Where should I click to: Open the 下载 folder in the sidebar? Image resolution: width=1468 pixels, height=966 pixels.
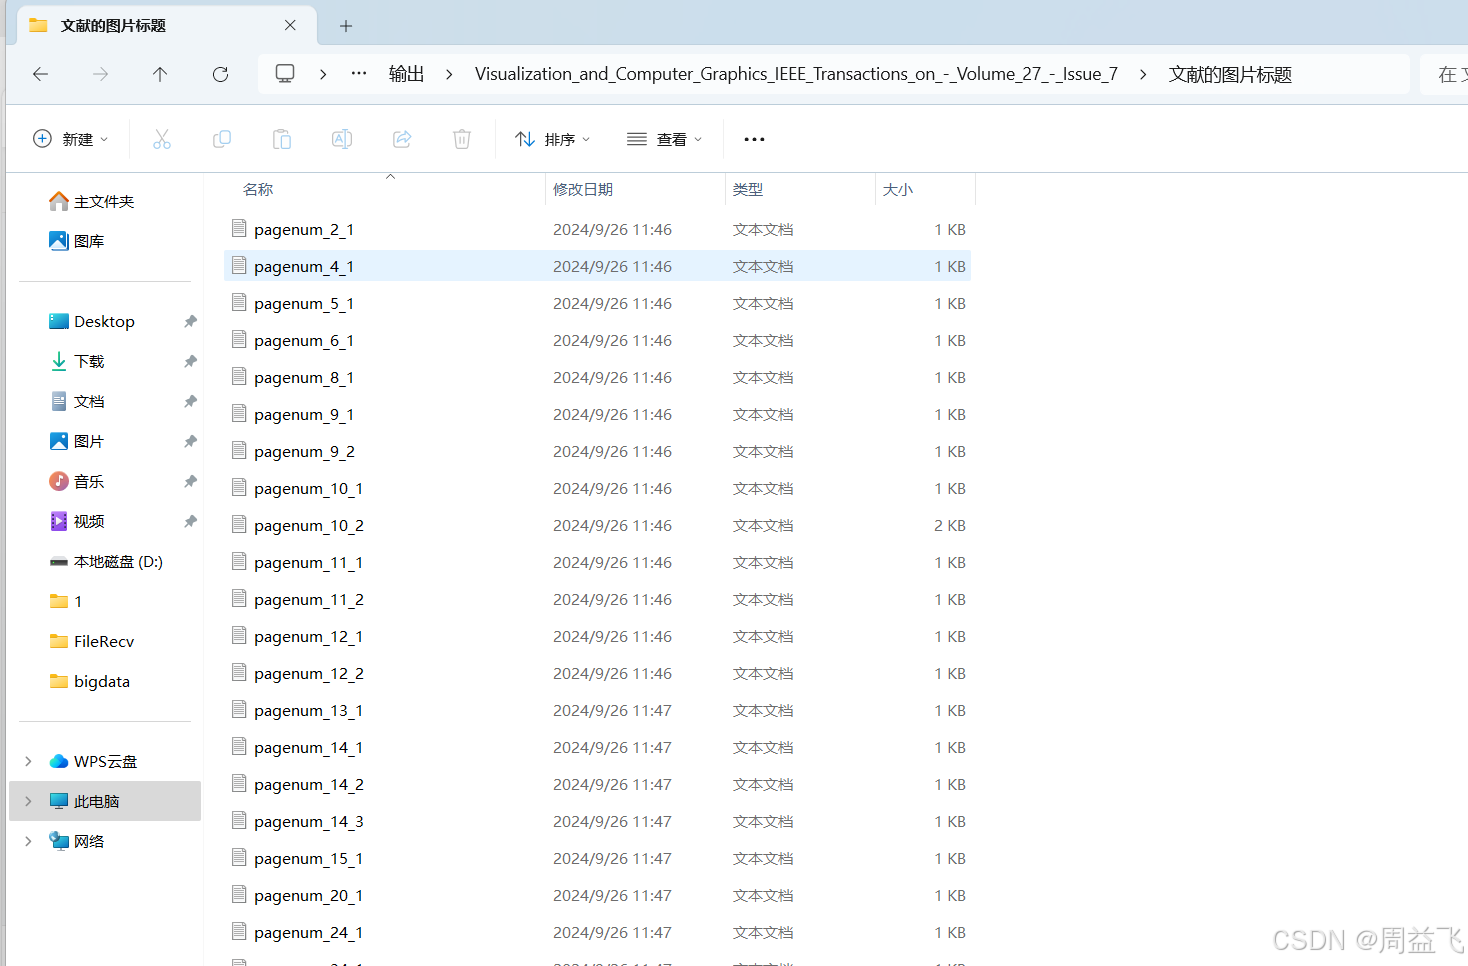pos(90,361)
